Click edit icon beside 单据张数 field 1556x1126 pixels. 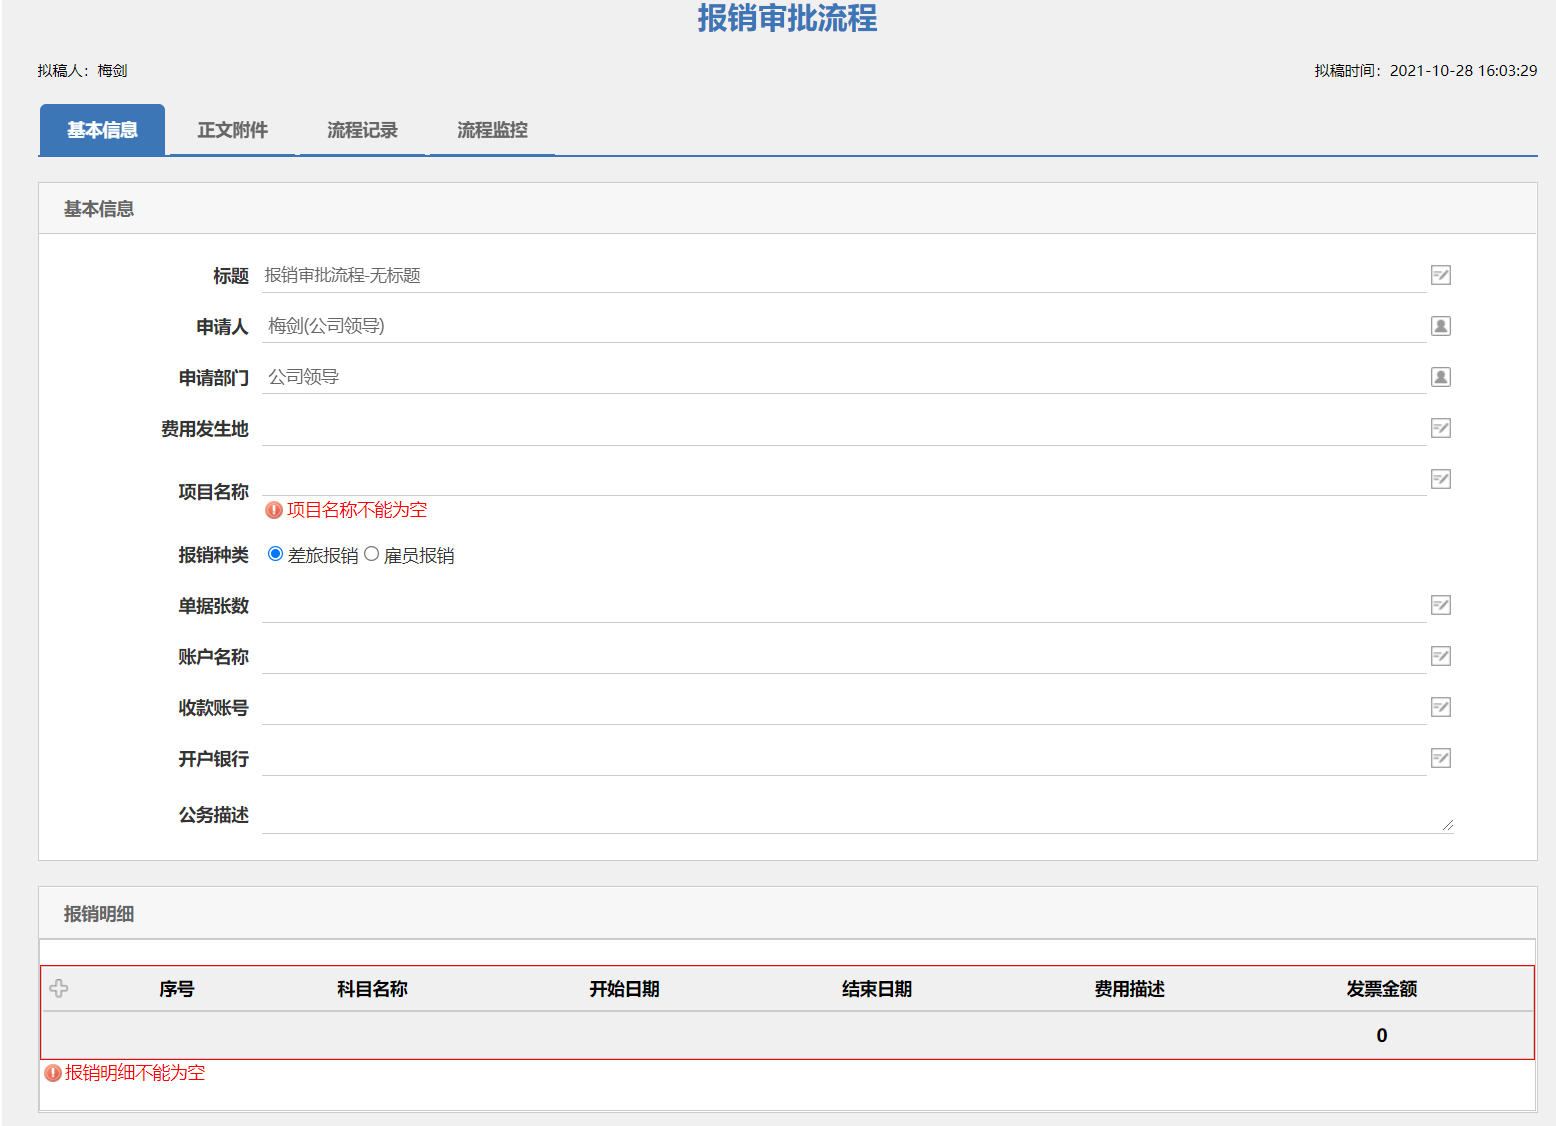coord(1440,605)
